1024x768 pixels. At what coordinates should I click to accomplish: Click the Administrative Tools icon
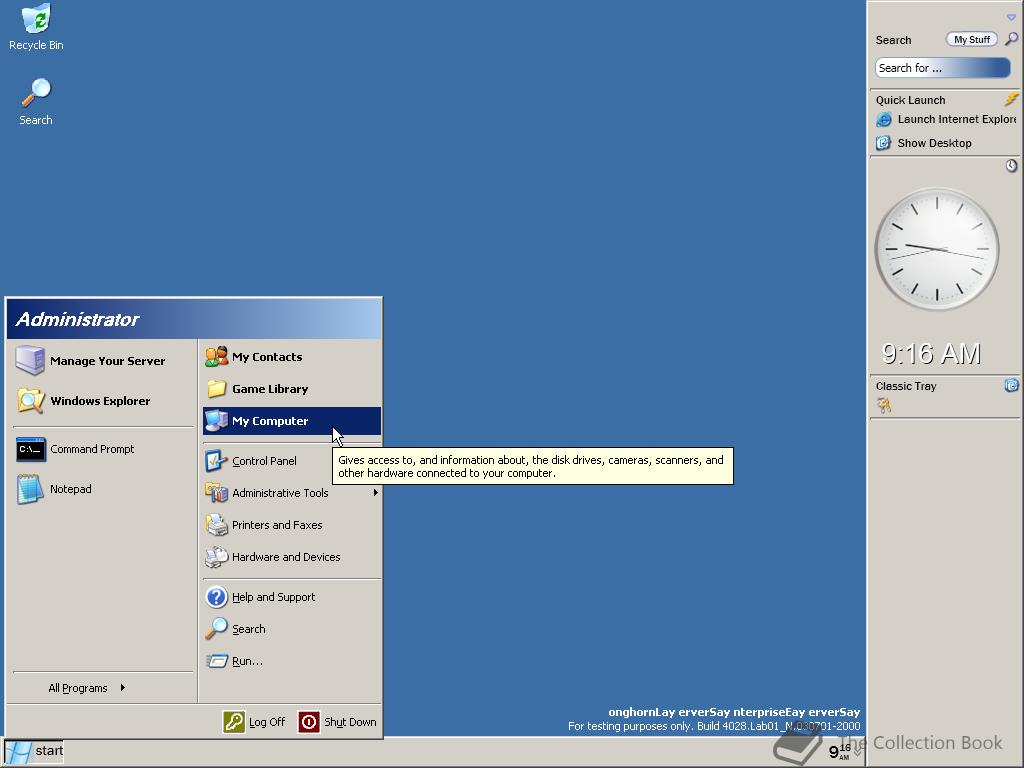point(216,492)
